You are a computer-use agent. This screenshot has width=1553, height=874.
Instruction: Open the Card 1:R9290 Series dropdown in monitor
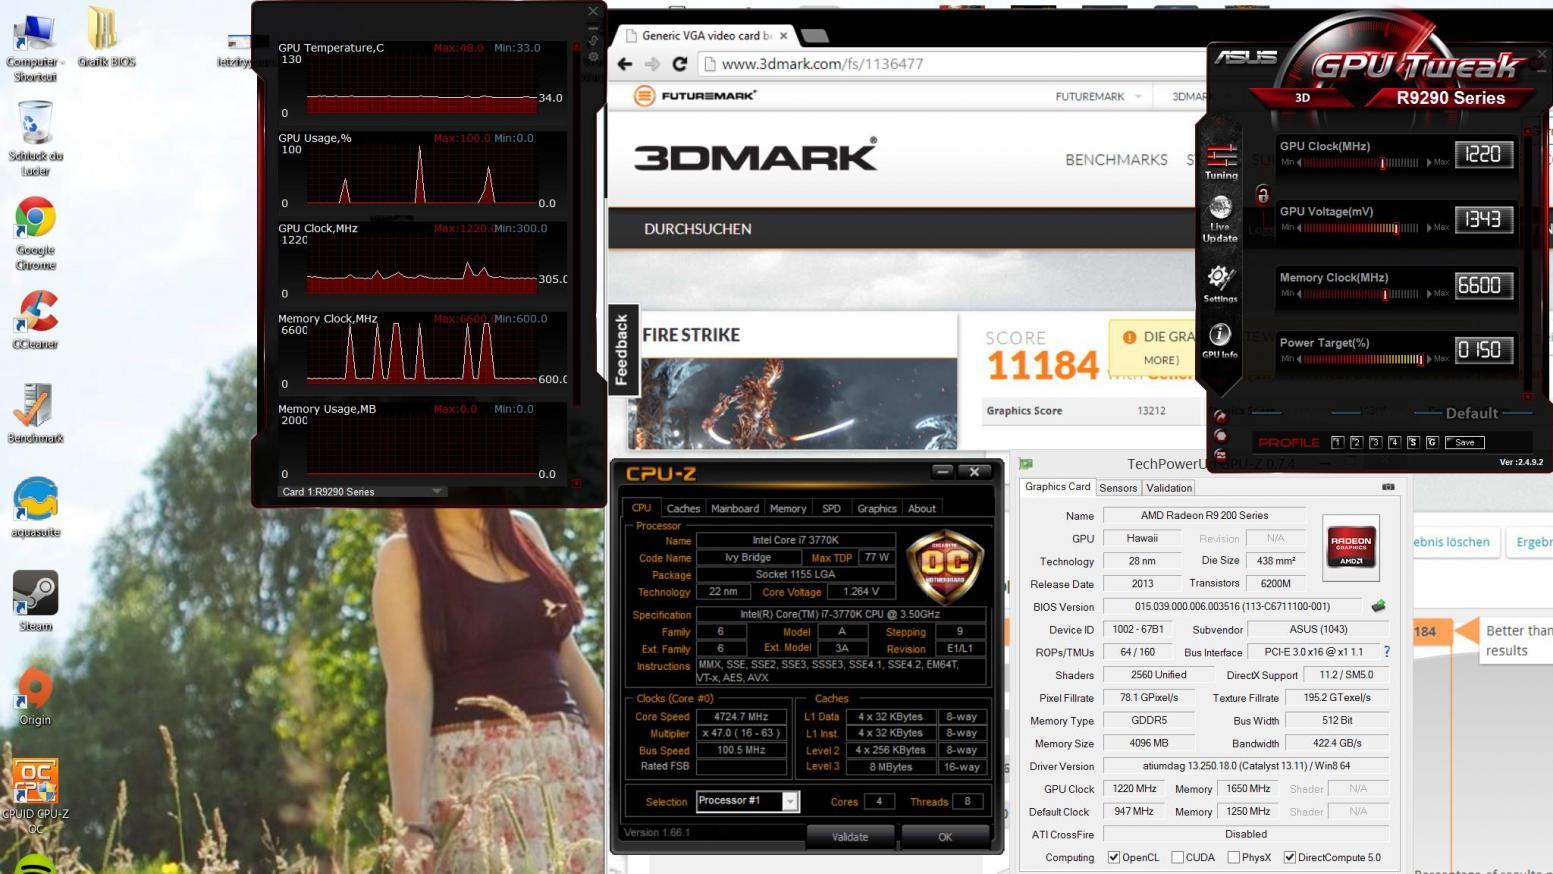click(x=362, y=491)
